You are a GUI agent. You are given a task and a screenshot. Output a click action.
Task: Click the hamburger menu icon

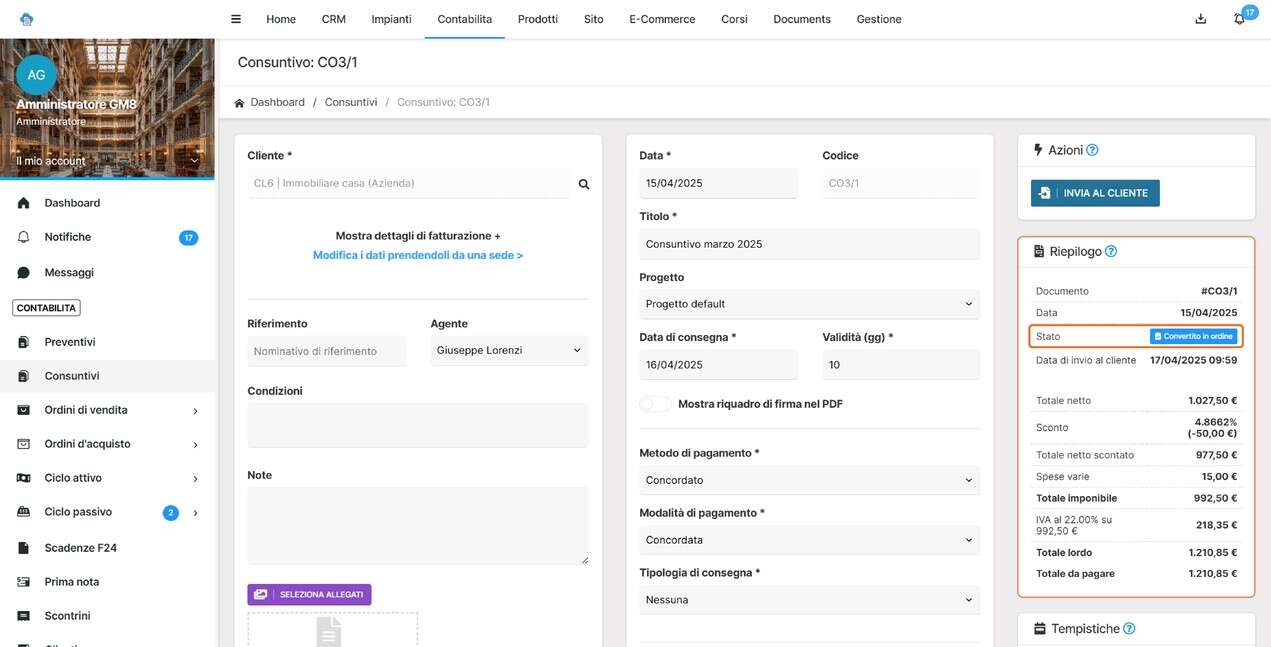click(236, 19)
